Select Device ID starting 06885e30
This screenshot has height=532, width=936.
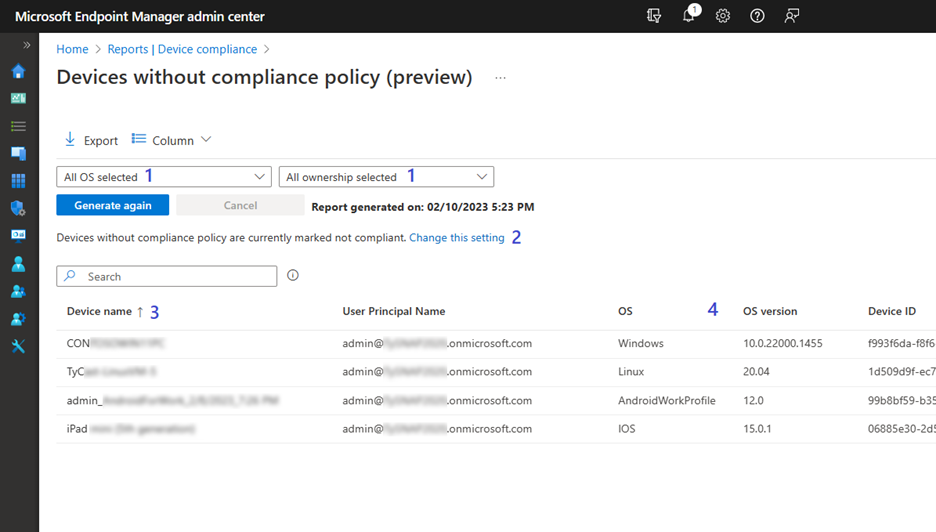click(901, 429)
